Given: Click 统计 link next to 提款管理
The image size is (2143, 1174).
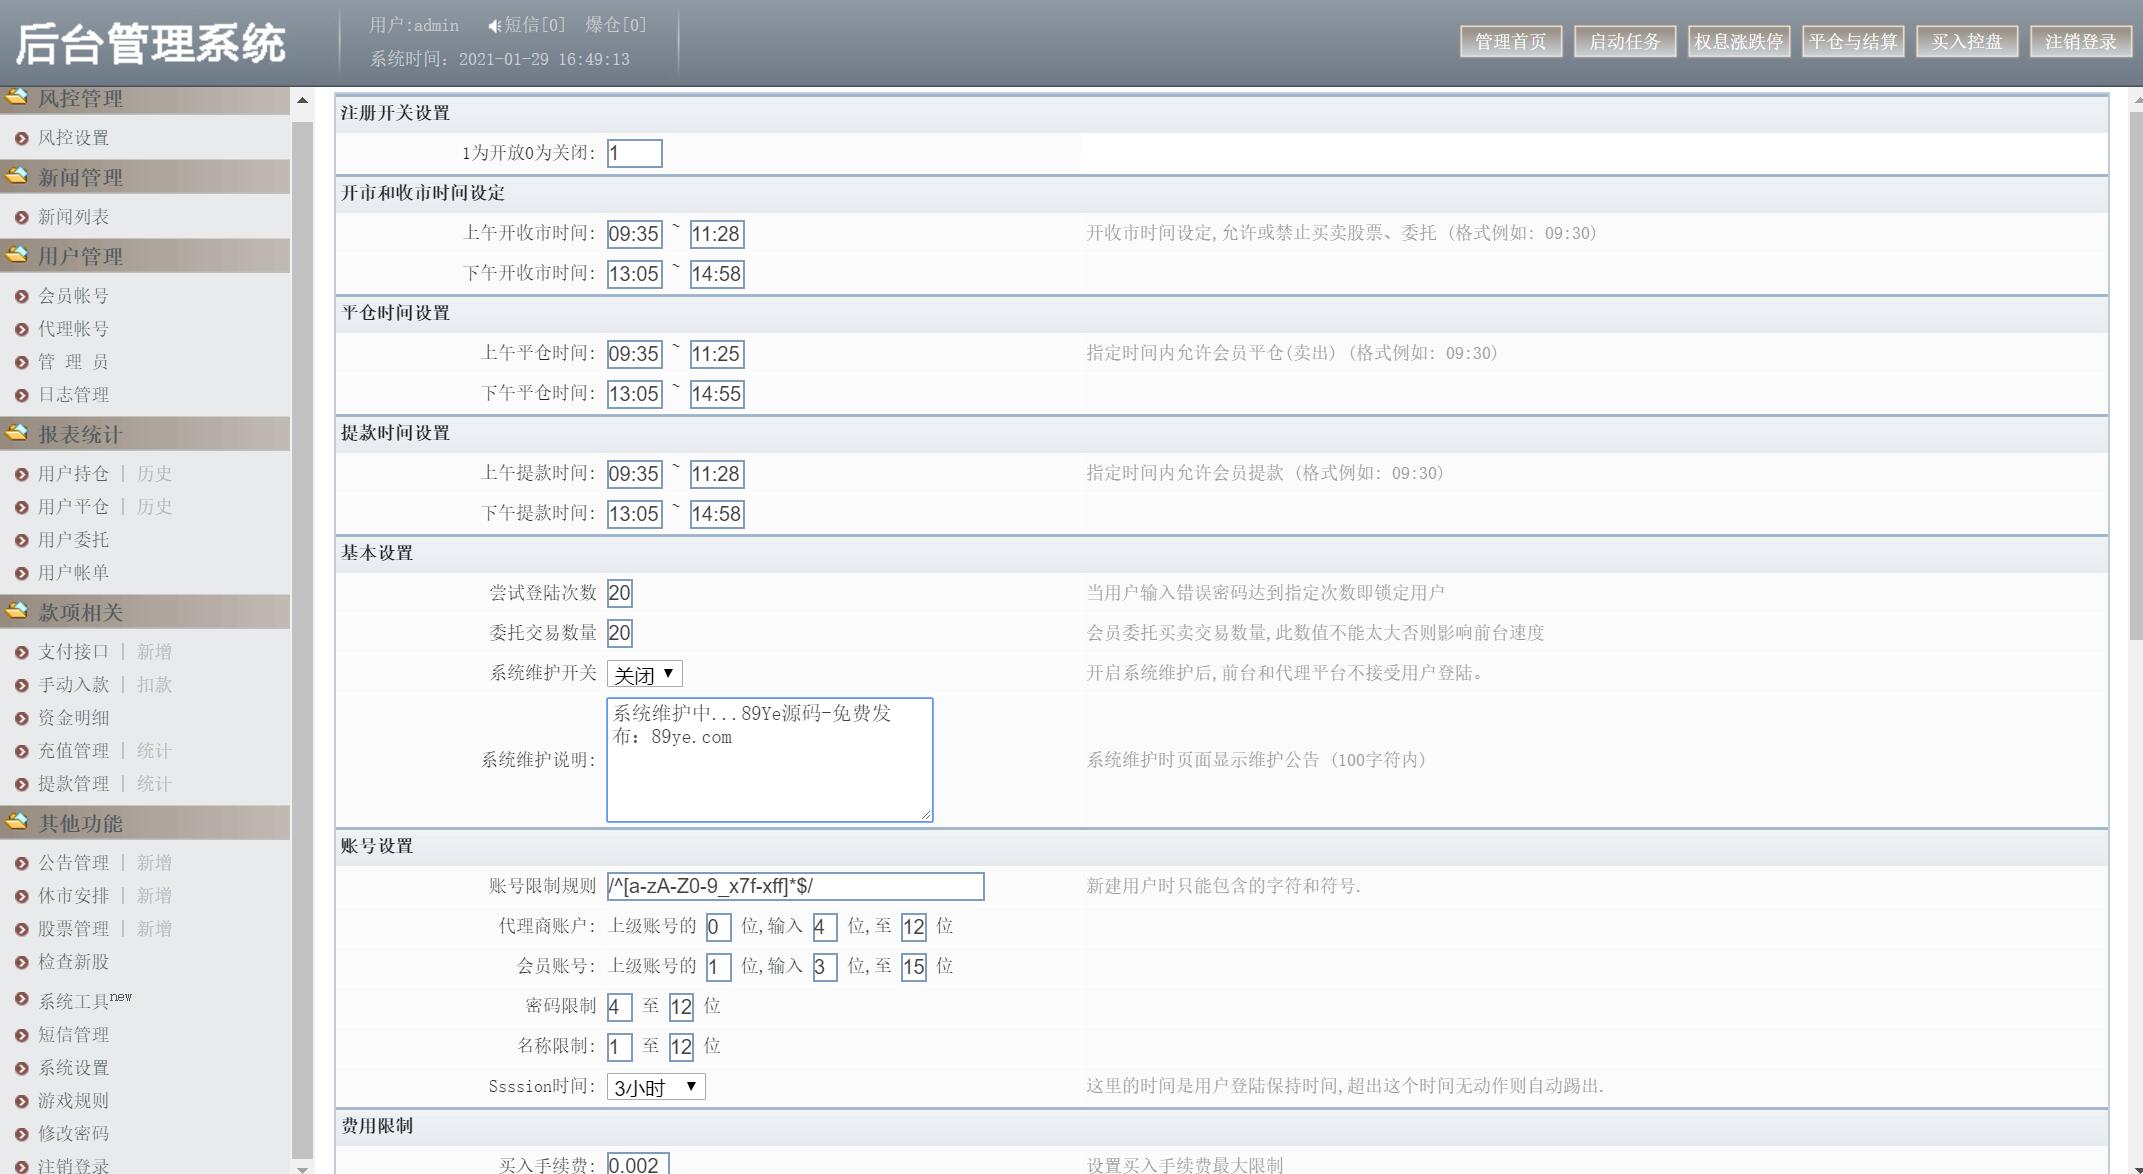Looking at the screenshot, I should (x=154, y=784).
